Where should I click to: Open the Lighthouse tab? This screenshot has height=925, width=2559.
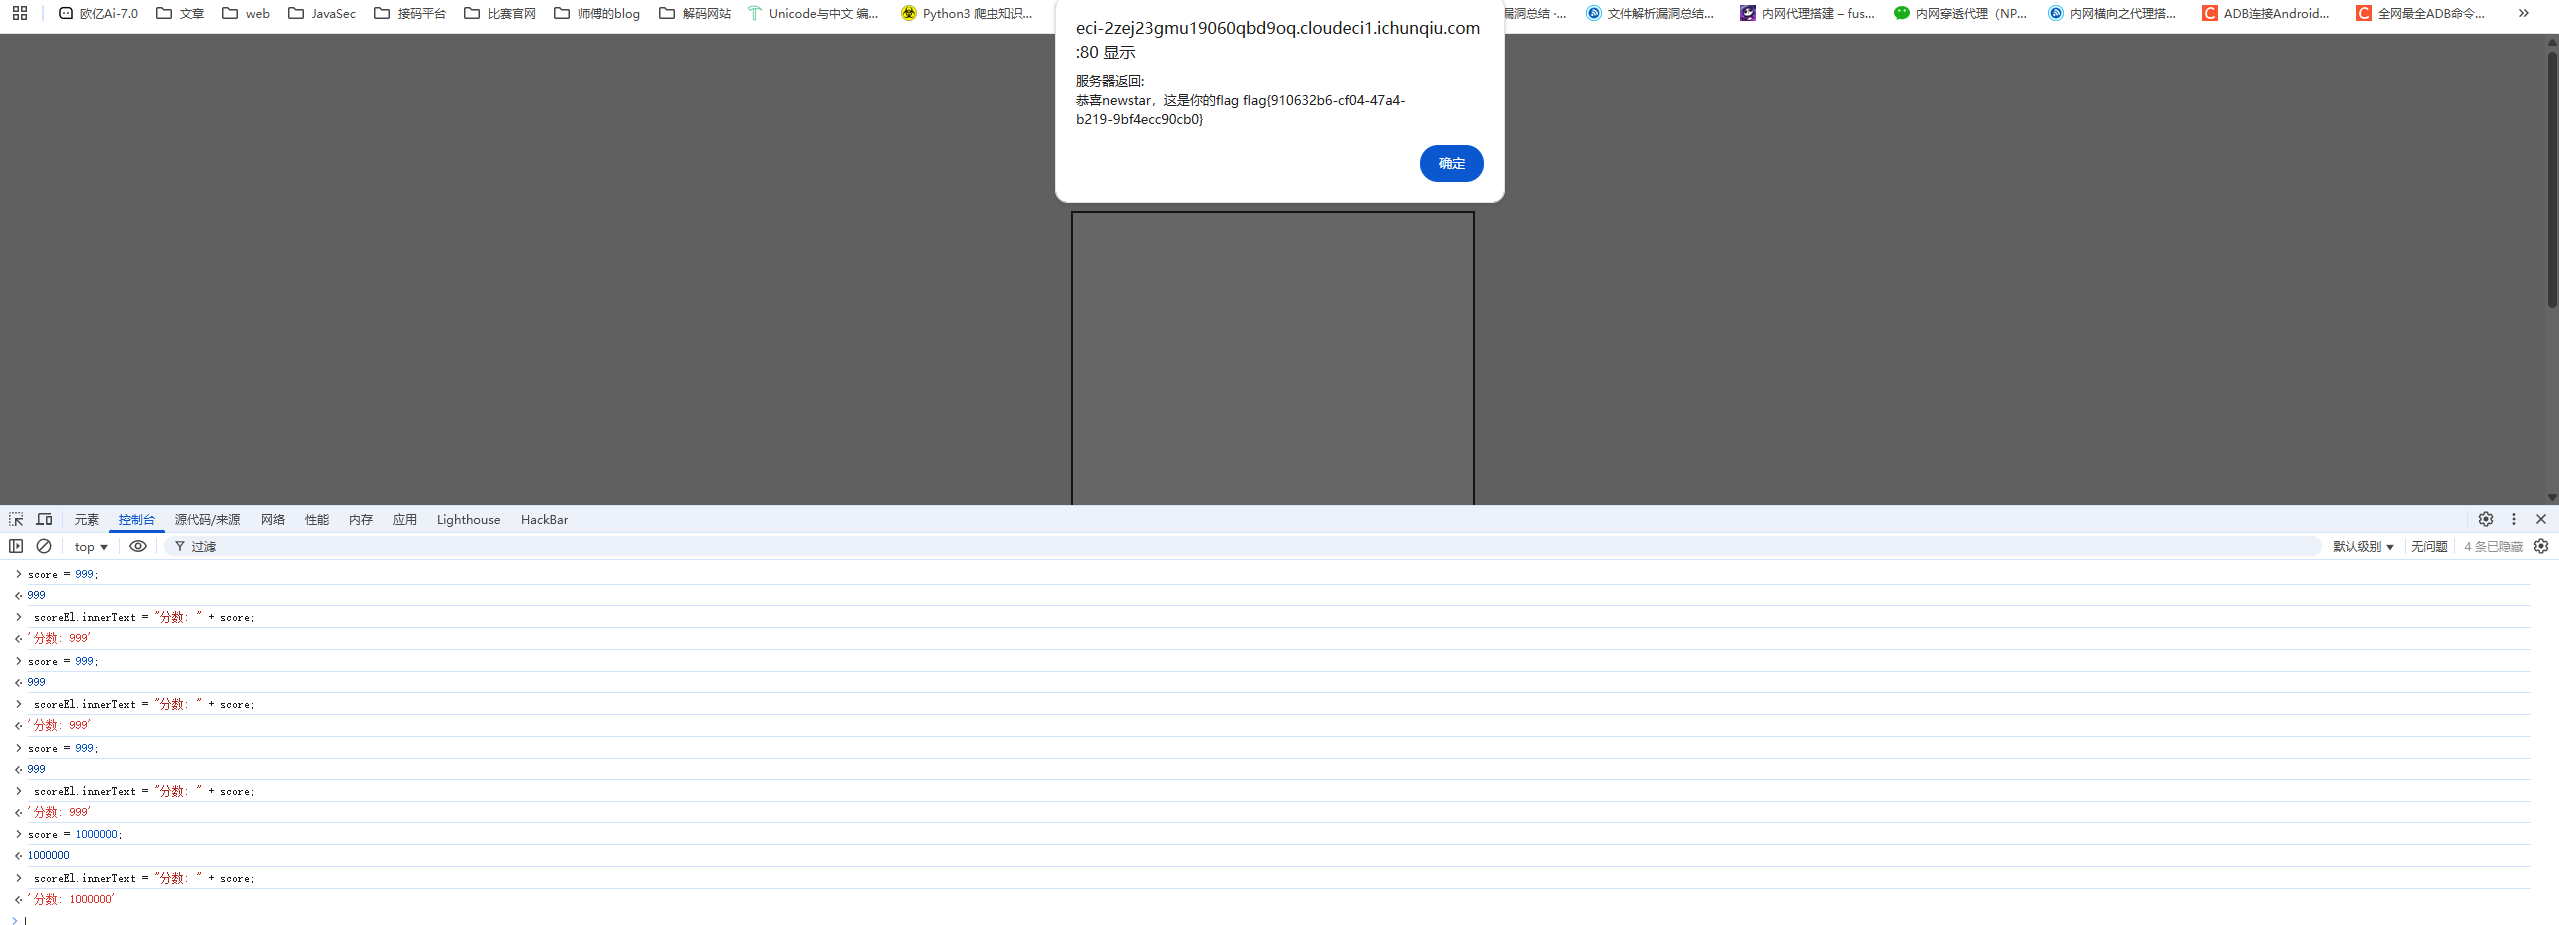click(x=468, y=519)
